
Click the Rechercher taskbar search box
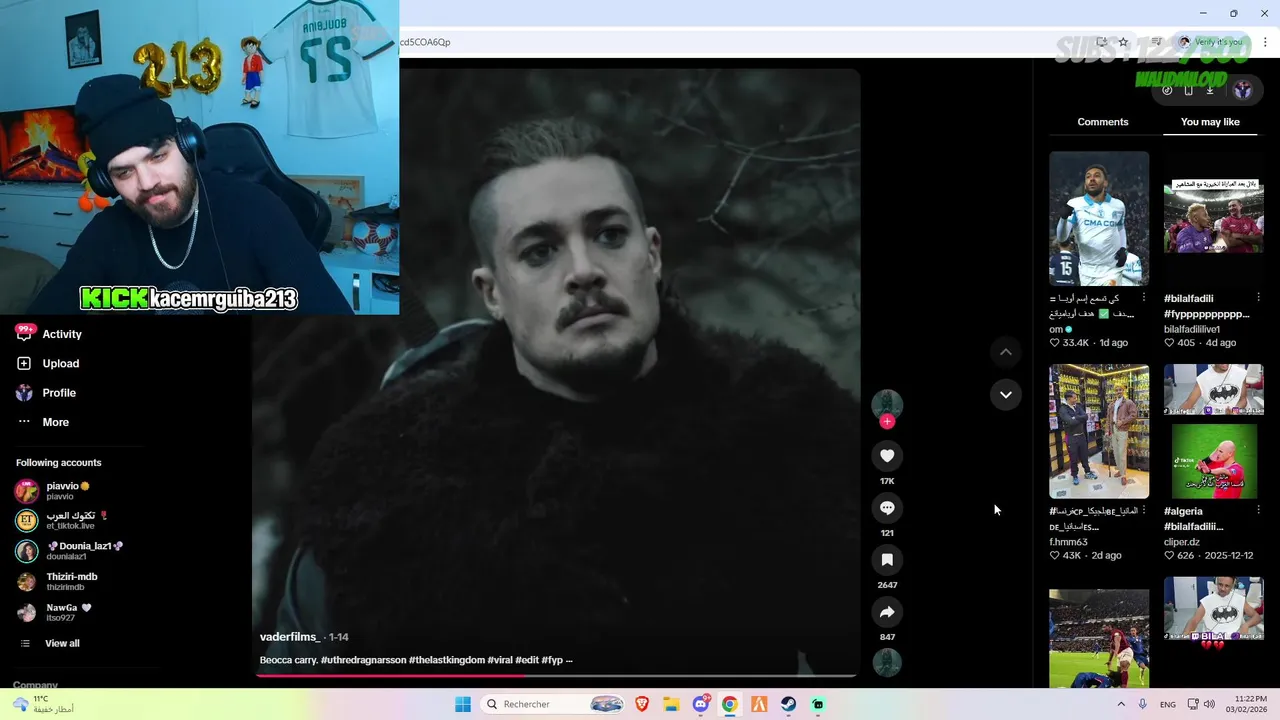554,704
